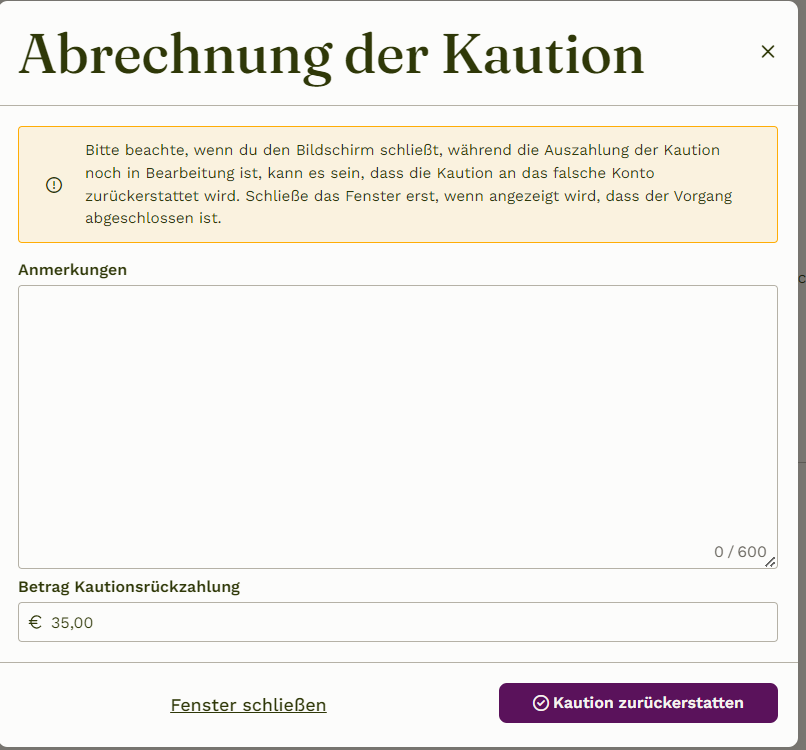Click Kaution zurückerstatten button

[638, 703]
